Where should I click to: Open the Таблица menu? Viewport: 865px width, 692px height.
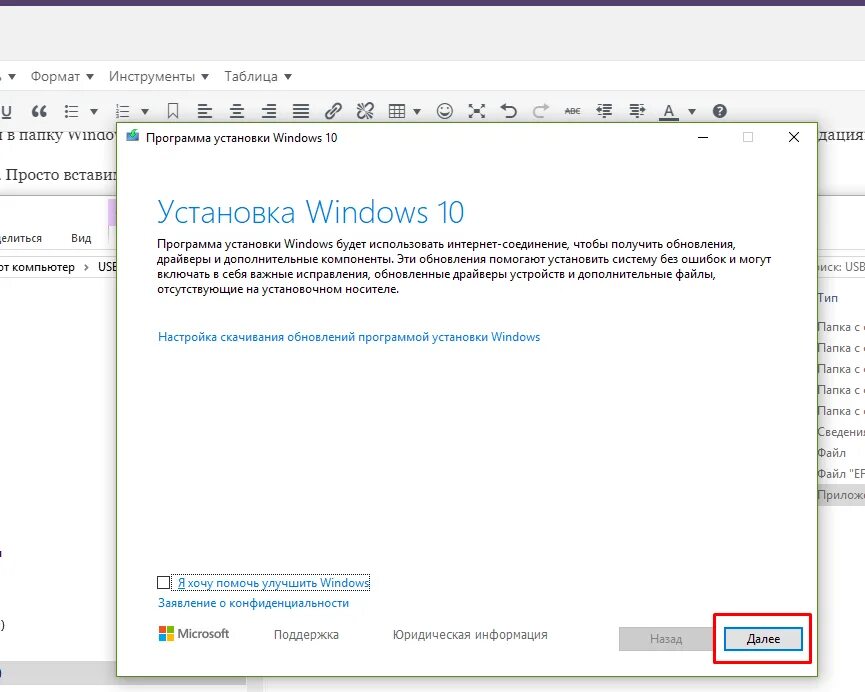(x=258, y=76)
